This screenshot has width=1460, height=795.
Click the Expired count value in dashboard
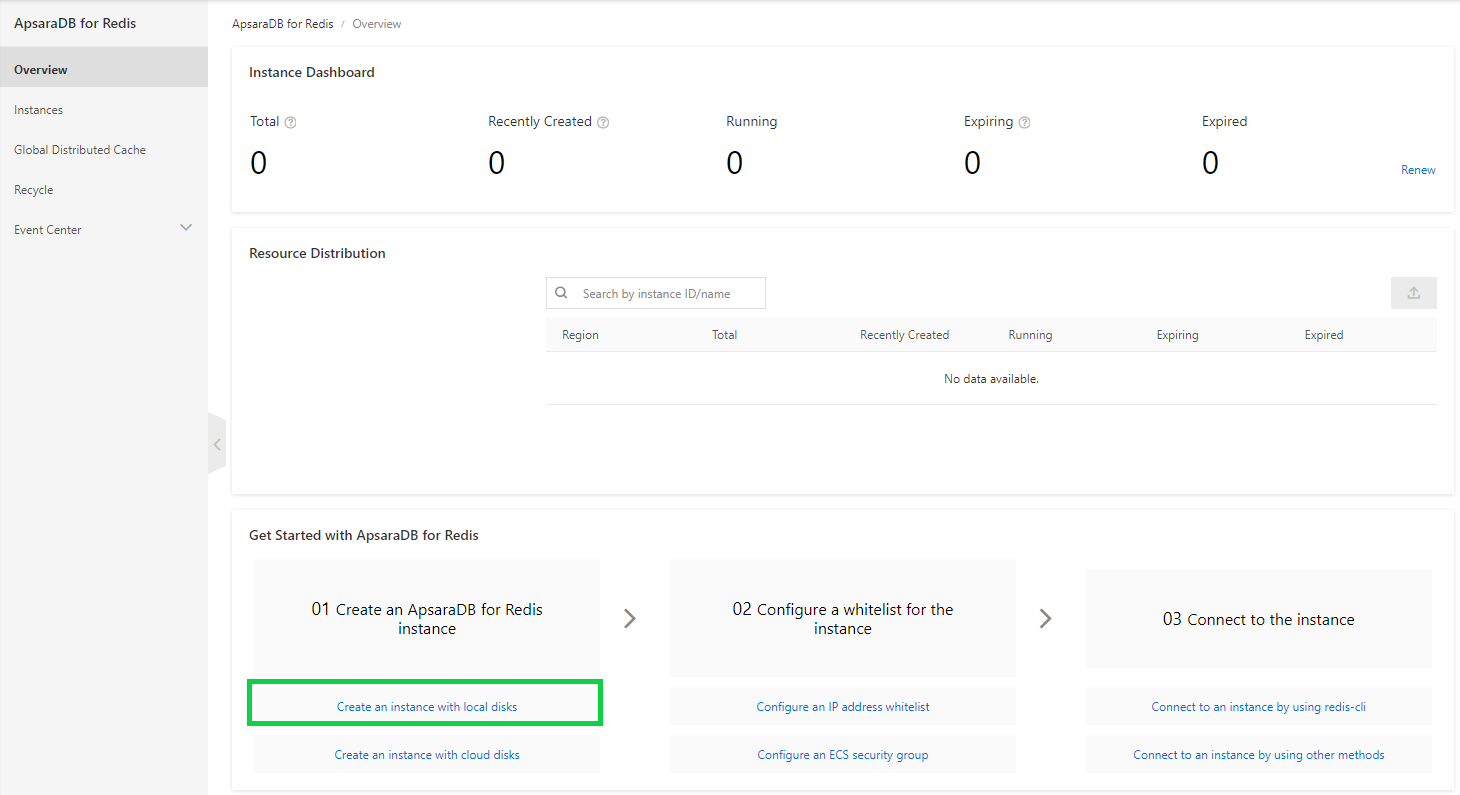[1211, 163]
